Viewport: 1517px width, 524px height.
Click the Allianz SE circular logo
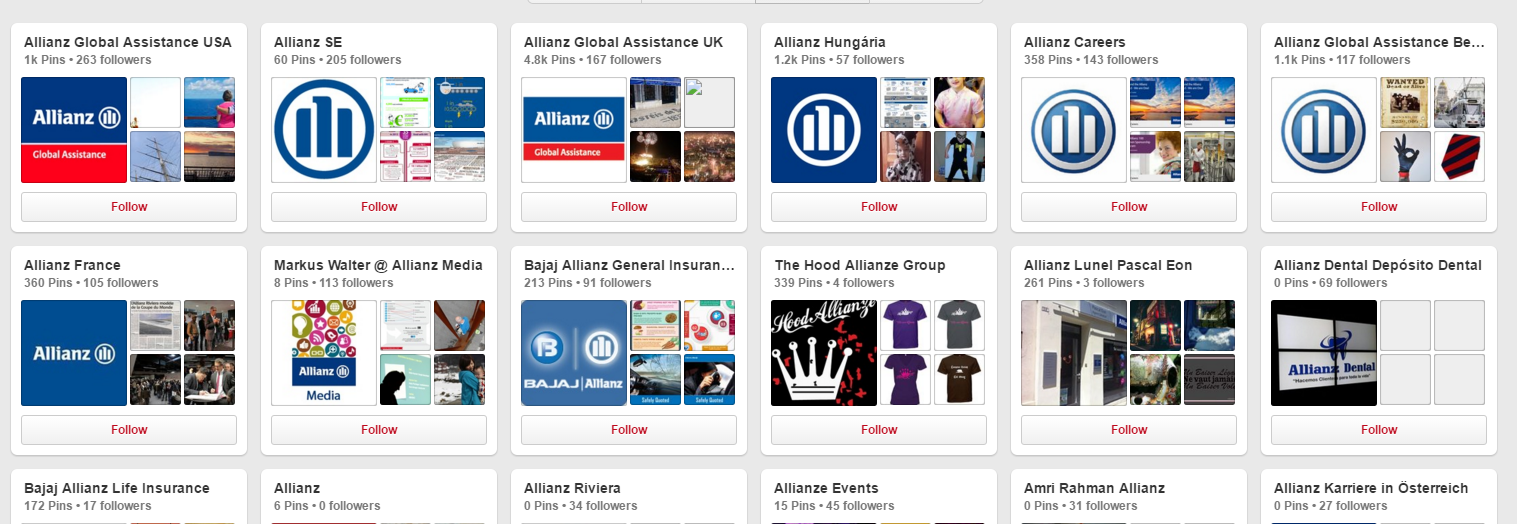pos(324,130)
